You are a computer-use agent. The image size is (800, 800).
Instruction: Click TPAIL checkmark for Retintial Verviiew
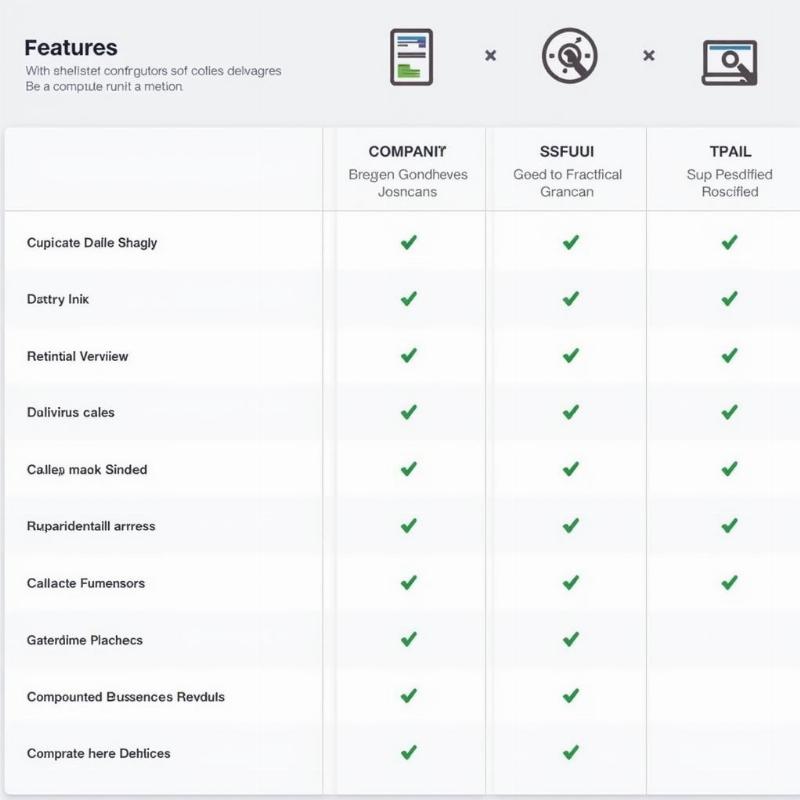click(x=729, y=355)
